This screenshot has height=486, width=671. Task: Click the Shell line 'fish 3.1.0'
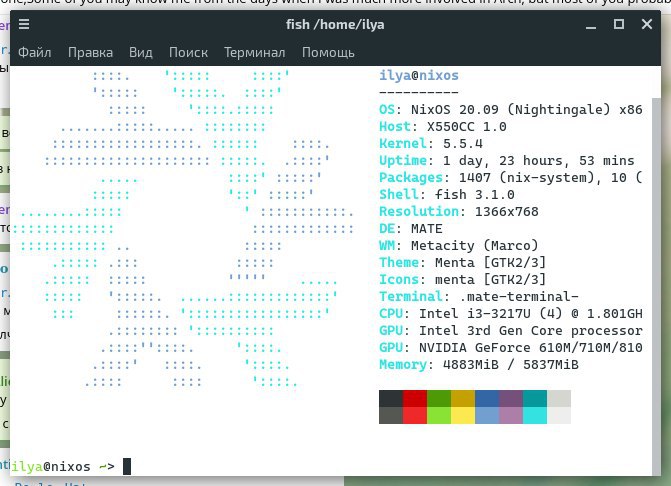(x=475, y=195)
